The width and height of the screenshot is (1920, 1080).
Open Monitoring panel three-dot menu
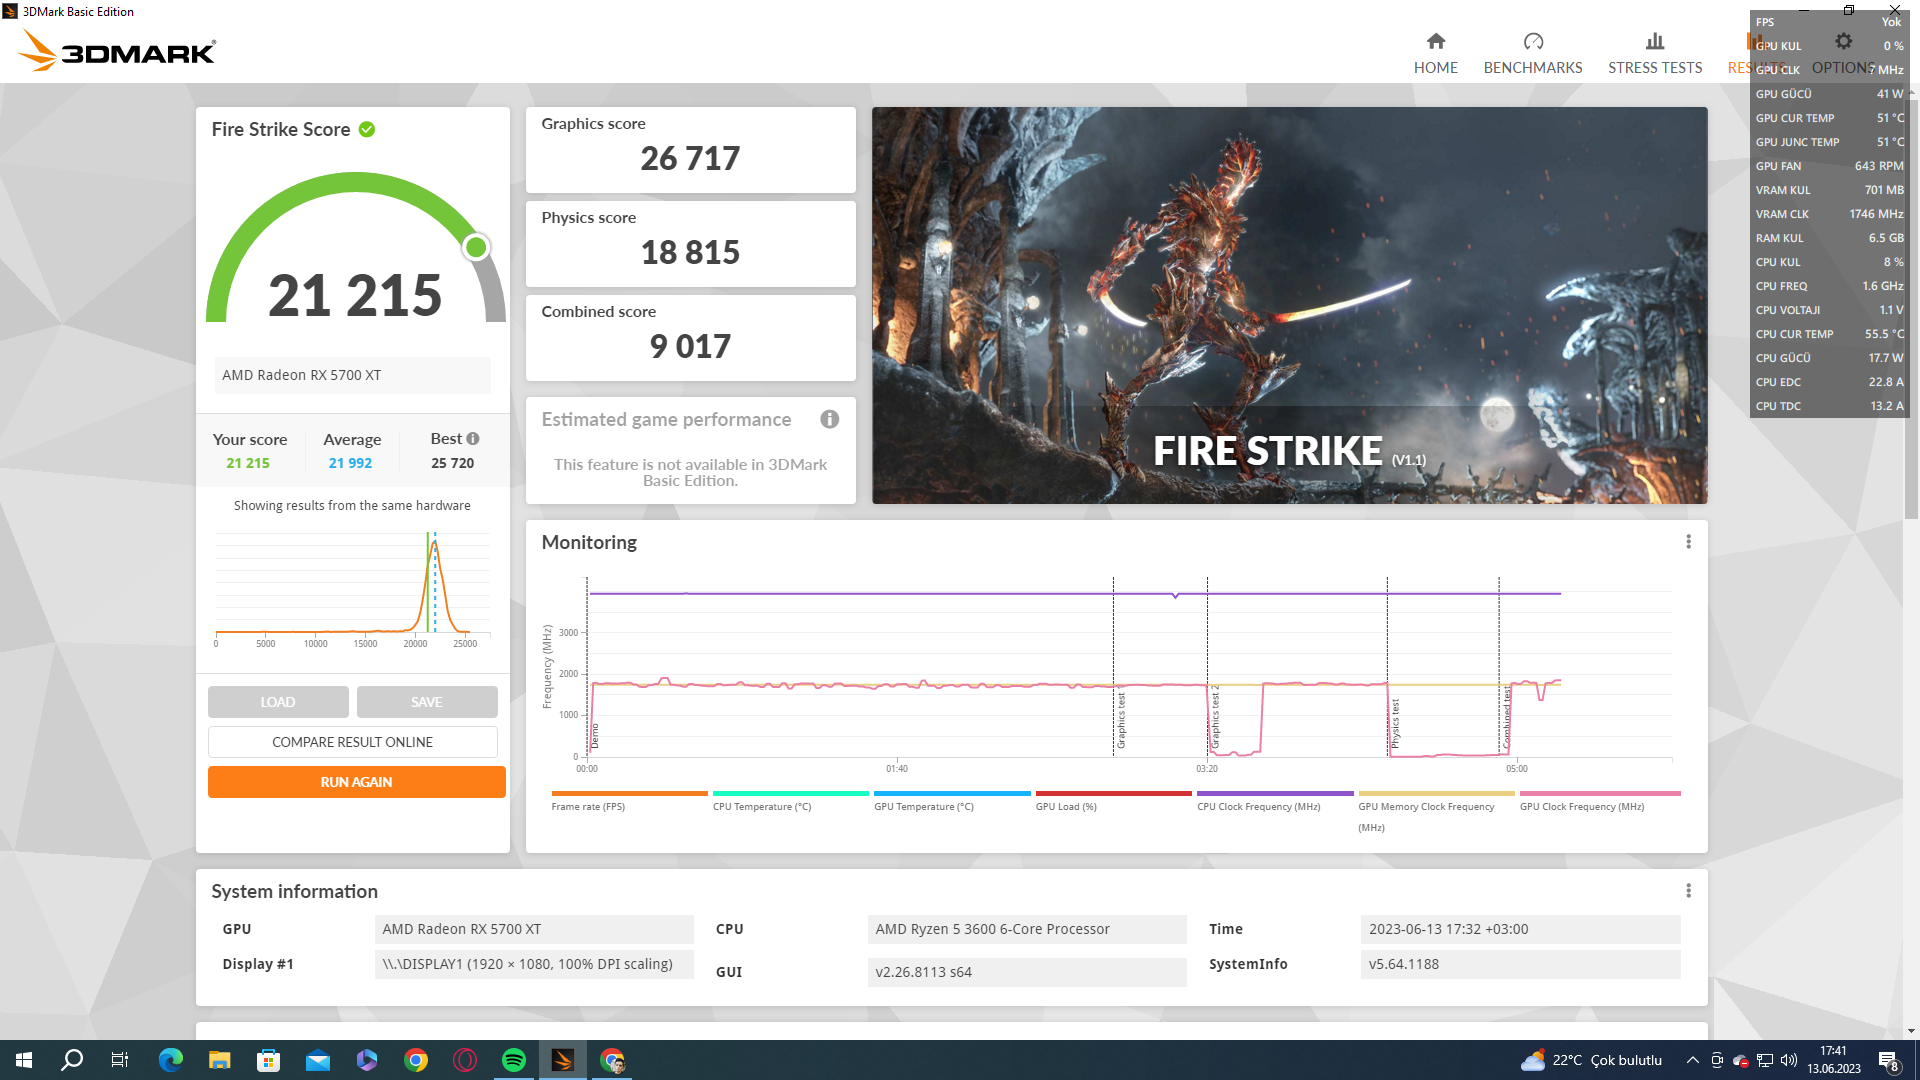click(1688, 541)
